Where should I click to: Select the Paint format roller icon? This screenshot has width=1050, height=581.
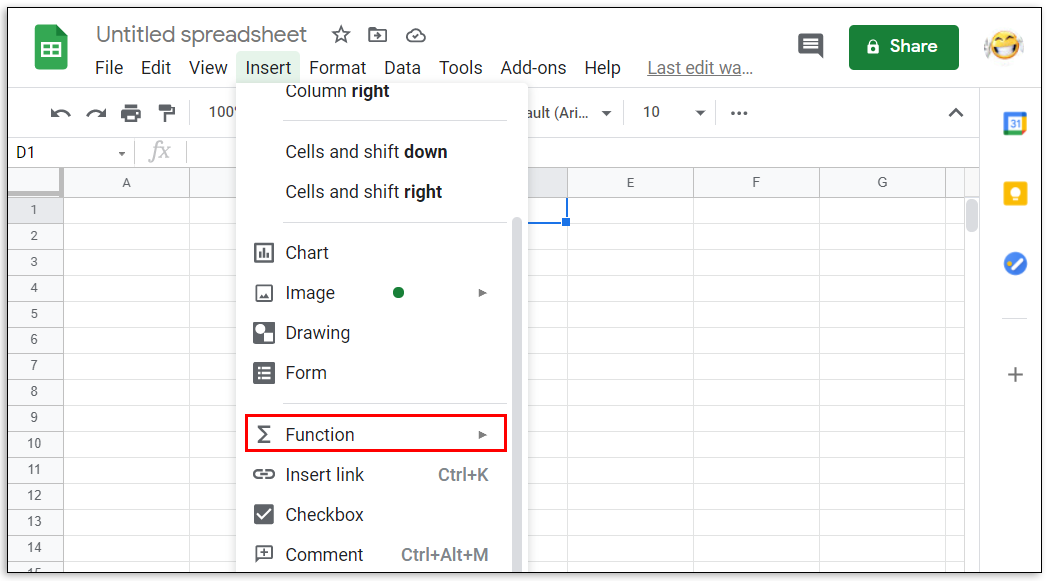(x=166, y=113)
